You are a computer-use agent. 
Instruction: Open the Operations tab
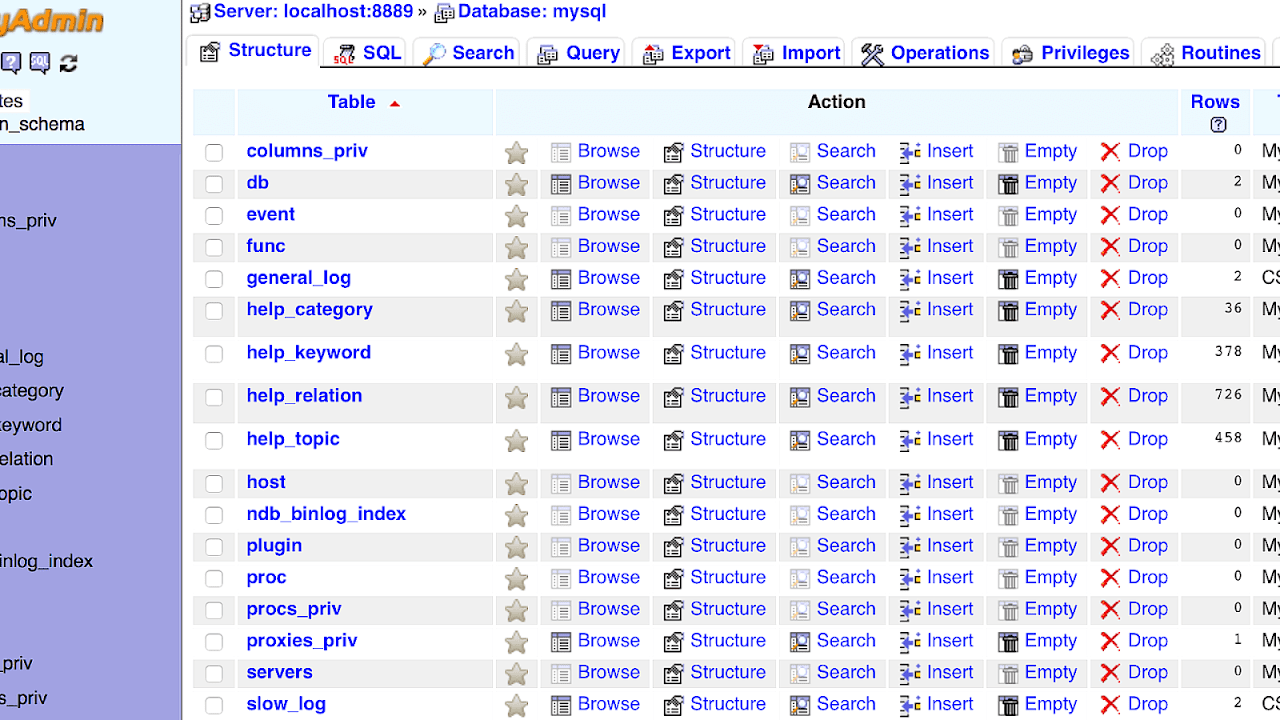click(x=925, y=53)
